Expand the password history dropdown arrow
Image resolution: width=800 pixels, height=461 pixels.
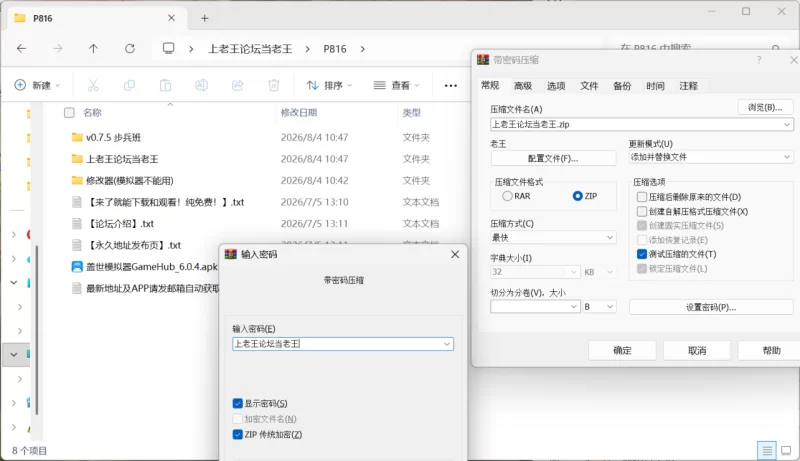click(x=447, y=344)
